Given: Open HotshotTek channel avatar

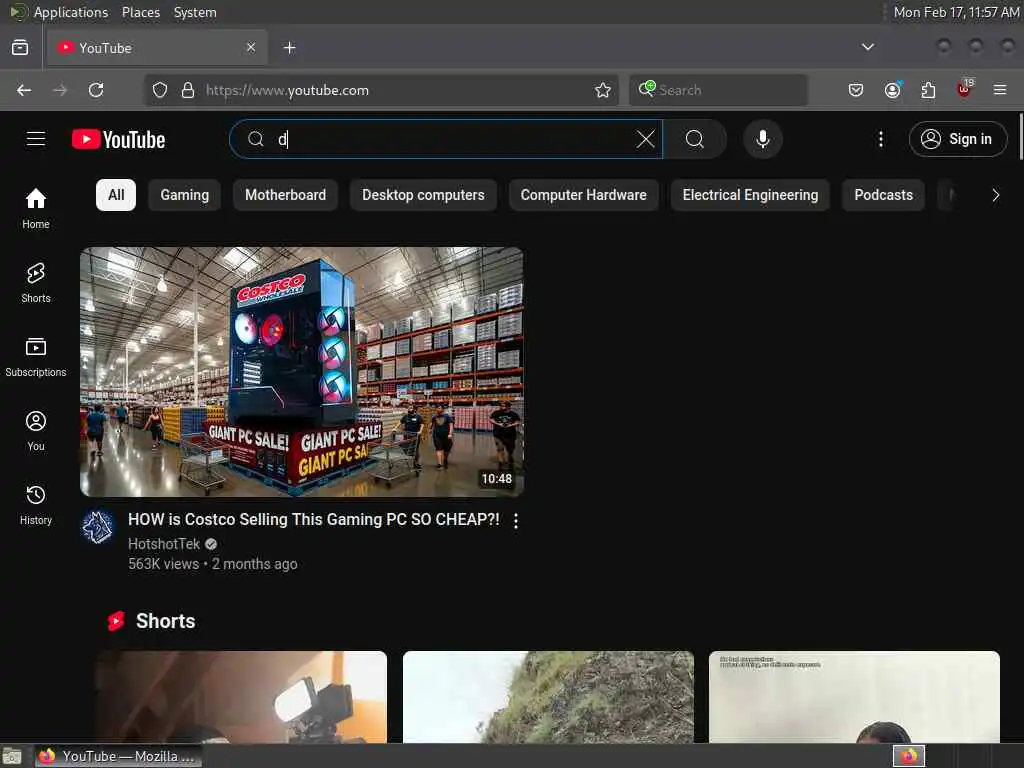Looking at the screenshot, I should tap(98, 527).
